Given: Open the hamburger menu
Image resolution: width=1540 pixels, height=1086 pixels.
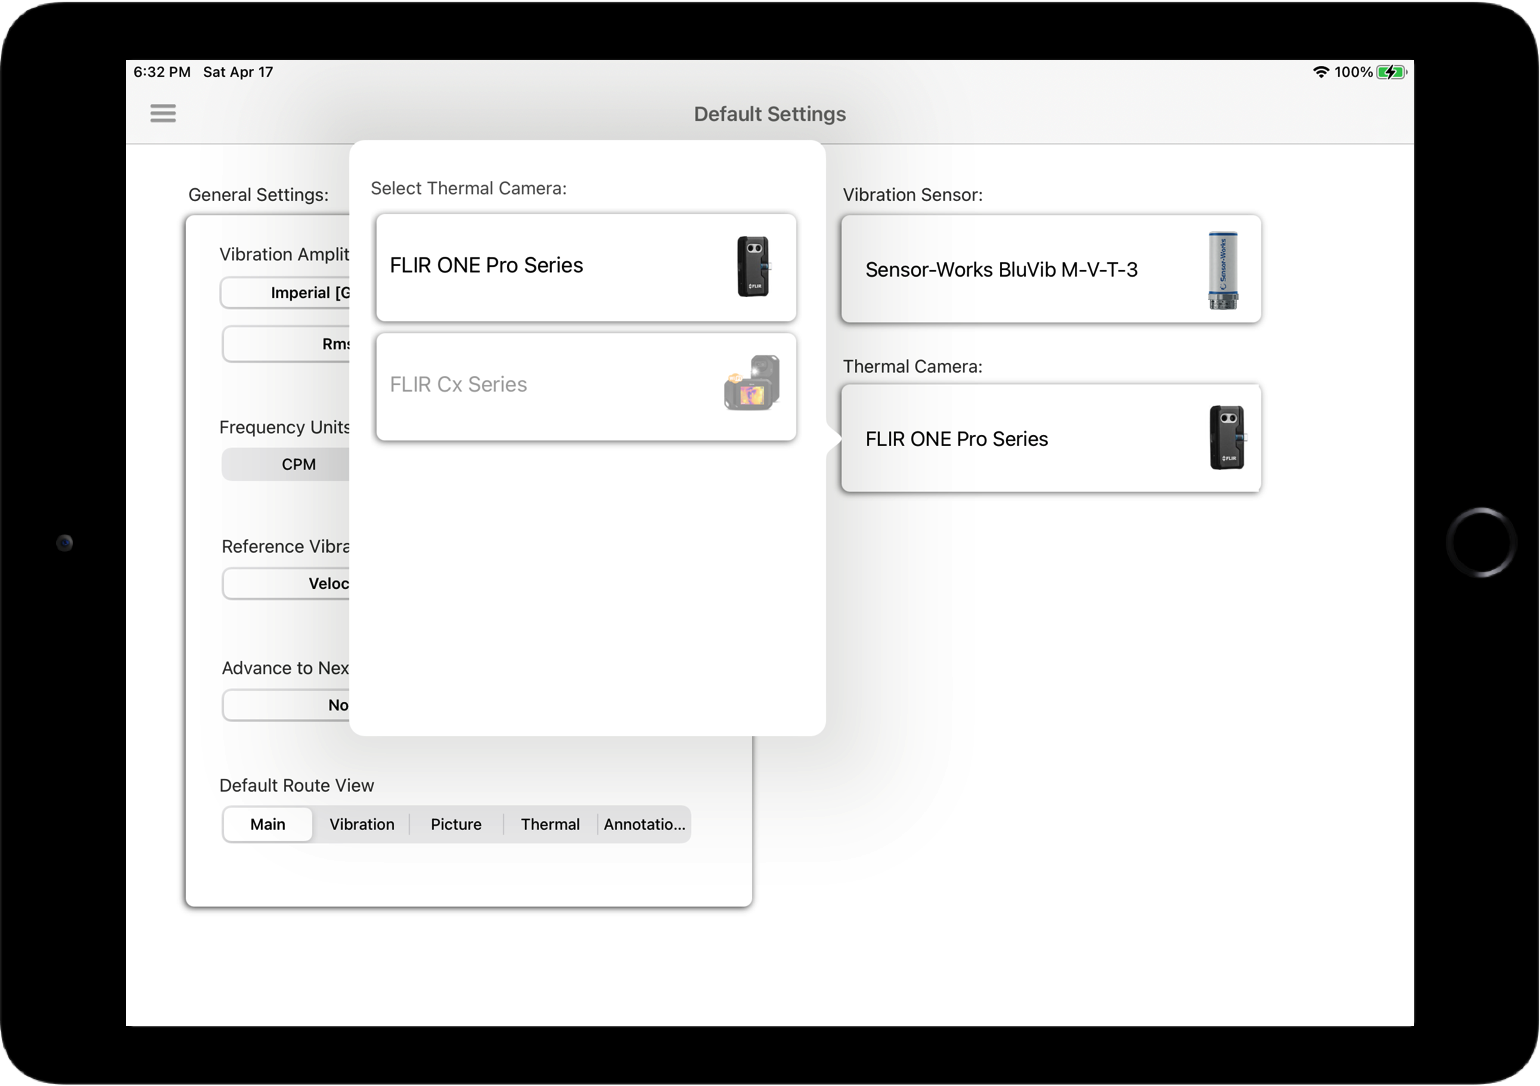Looking at the screenshot, I should pos(163,113).
